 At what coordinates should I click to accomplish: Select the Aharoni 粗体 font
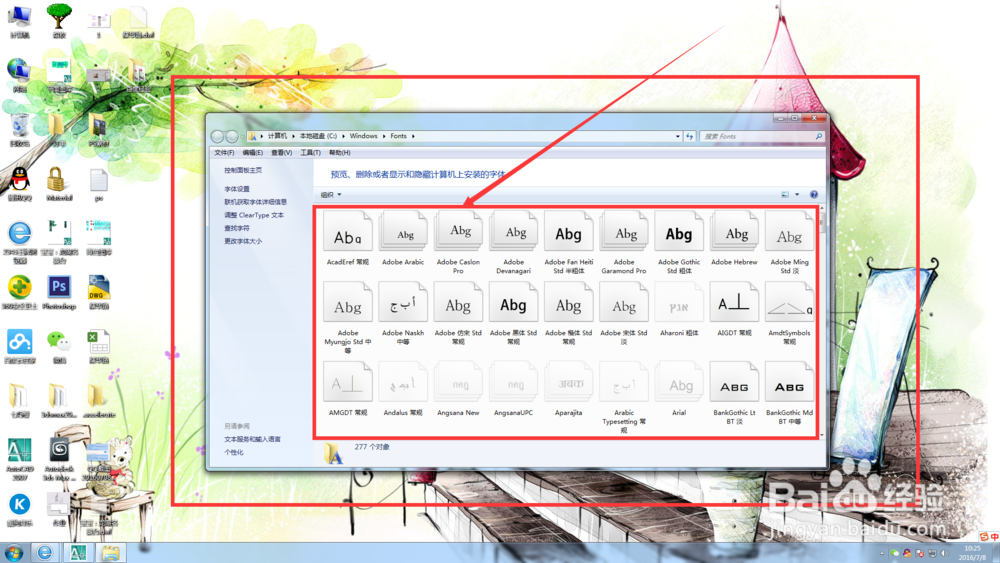pos(679,310)
